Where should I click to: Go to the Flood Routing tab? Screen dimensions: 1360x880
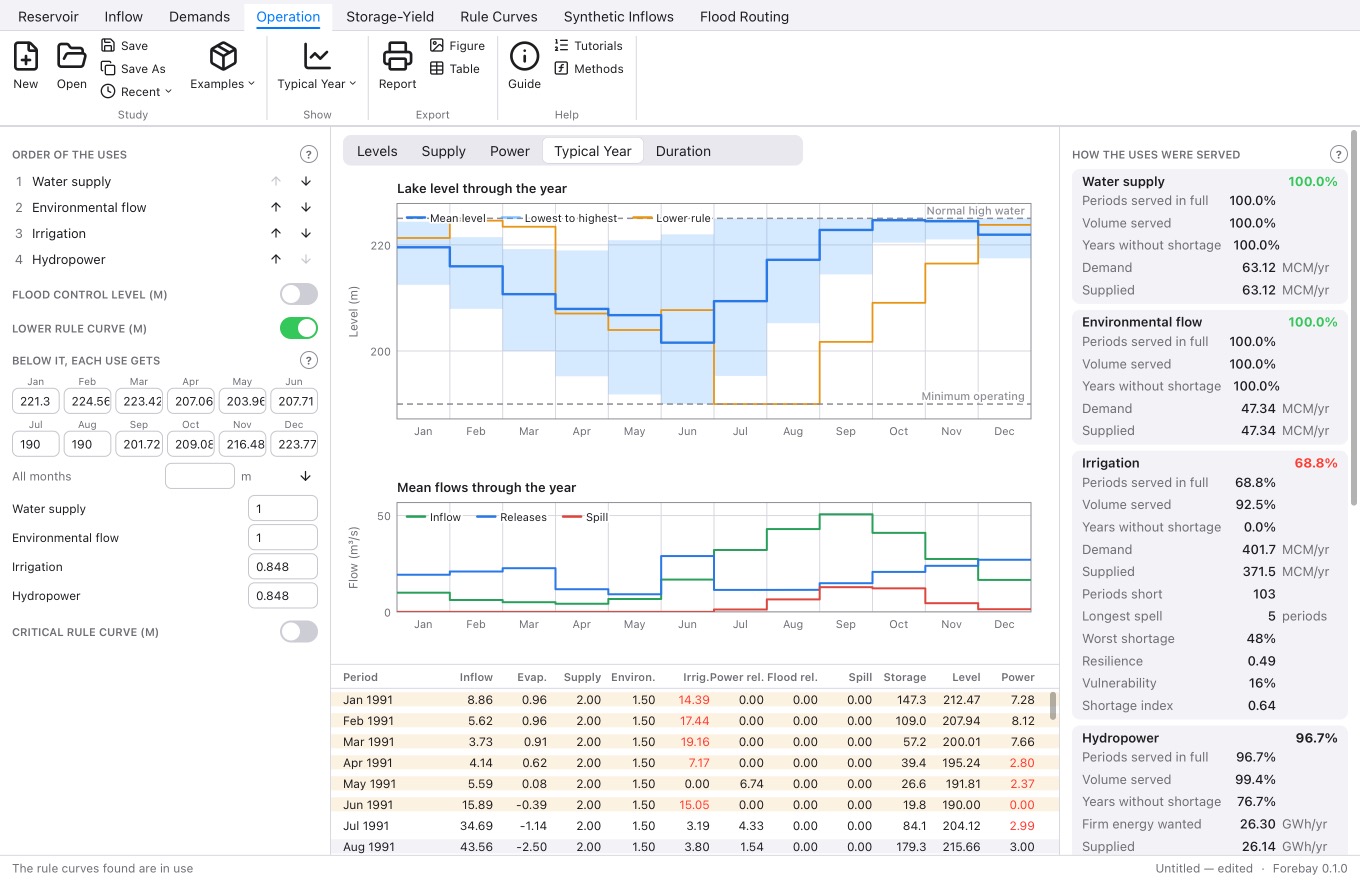tap(744, 17)
